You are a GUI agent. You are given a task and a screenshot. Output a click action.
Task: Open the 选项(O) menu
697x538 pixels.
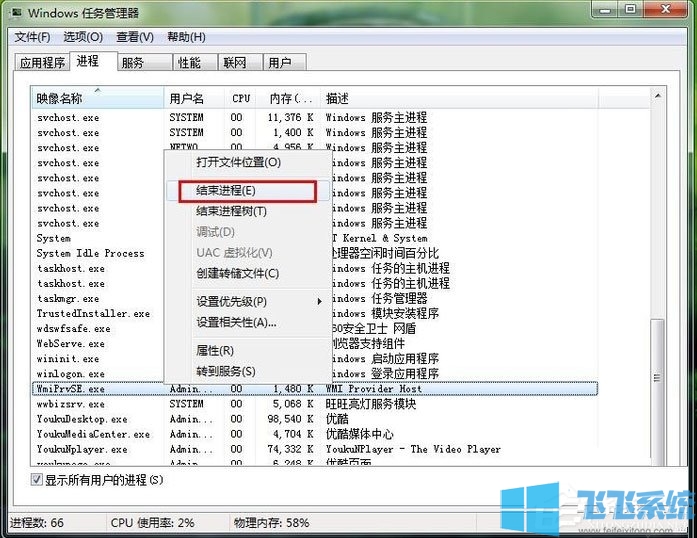pos(83,37)
